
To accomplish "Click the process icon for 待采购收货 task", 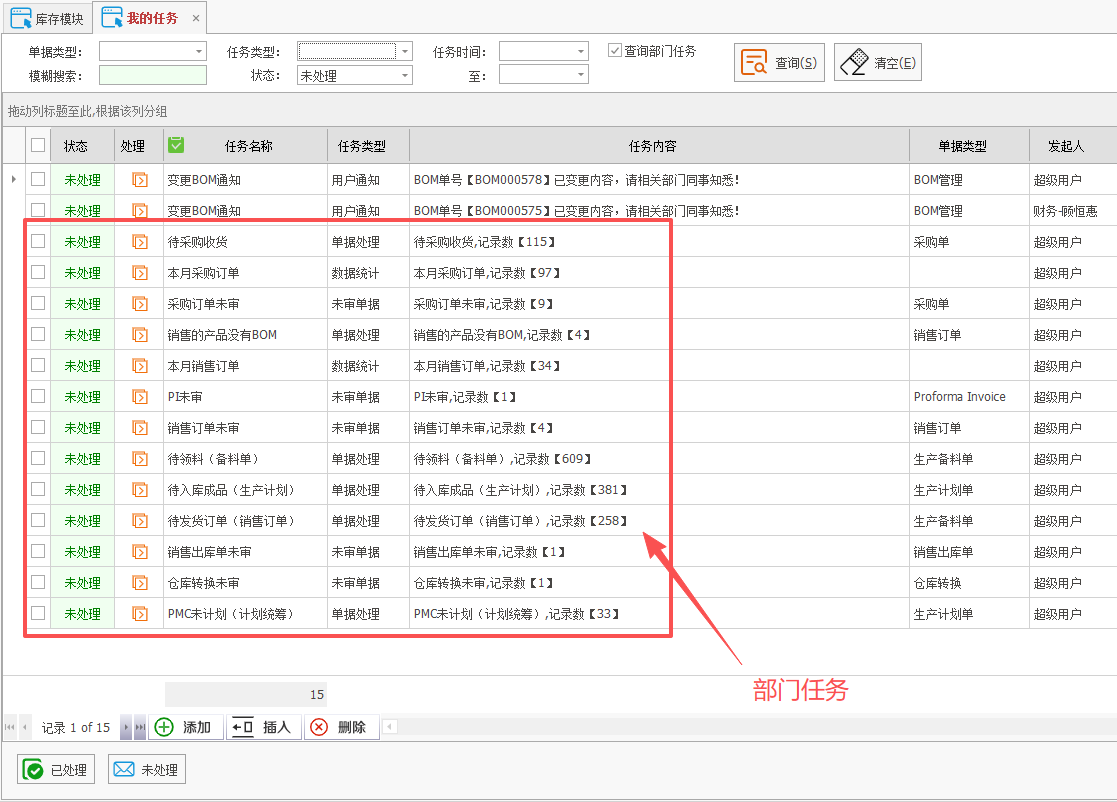I will click(139, 241).
